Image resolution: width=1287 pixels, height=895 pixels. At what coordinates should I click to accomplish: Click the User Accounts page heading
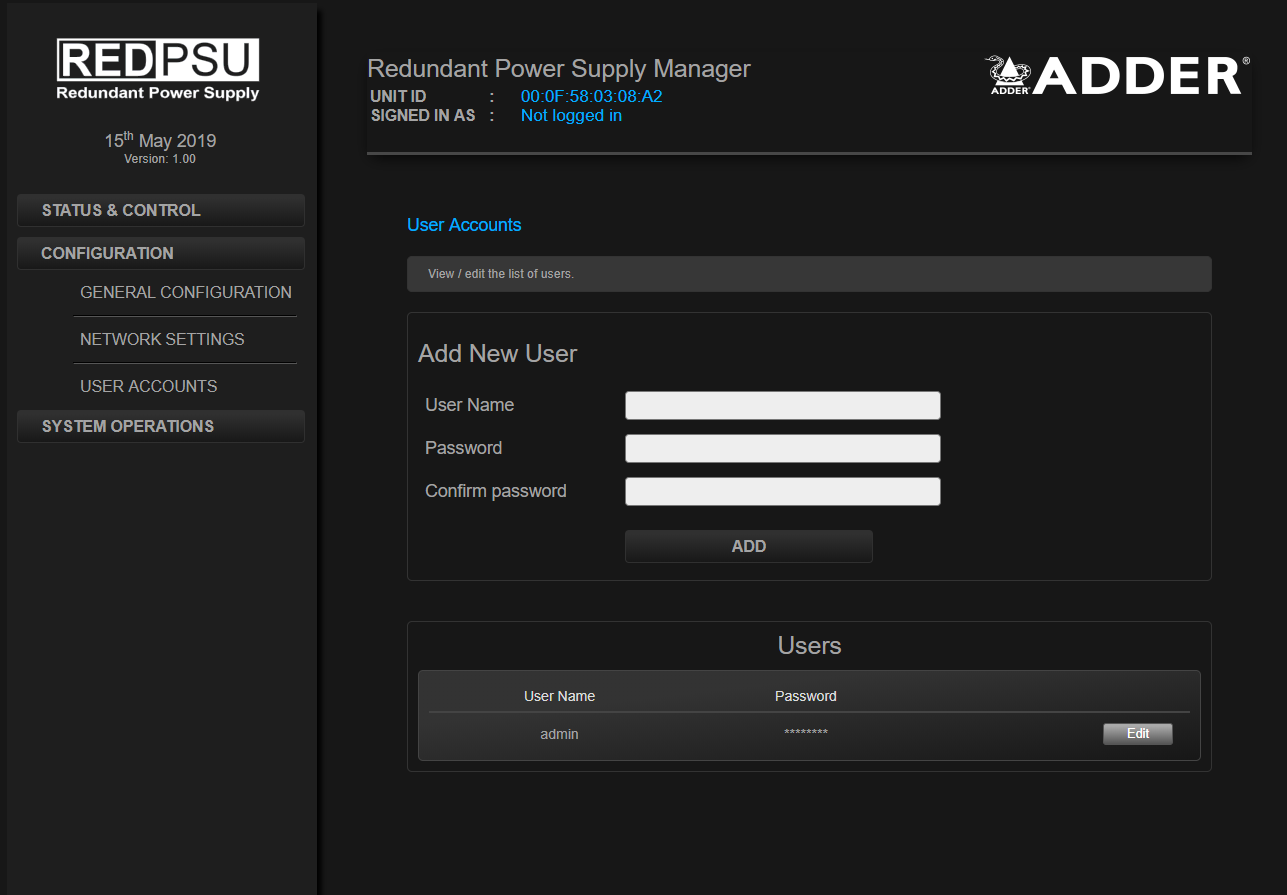(x=464, y=225)
